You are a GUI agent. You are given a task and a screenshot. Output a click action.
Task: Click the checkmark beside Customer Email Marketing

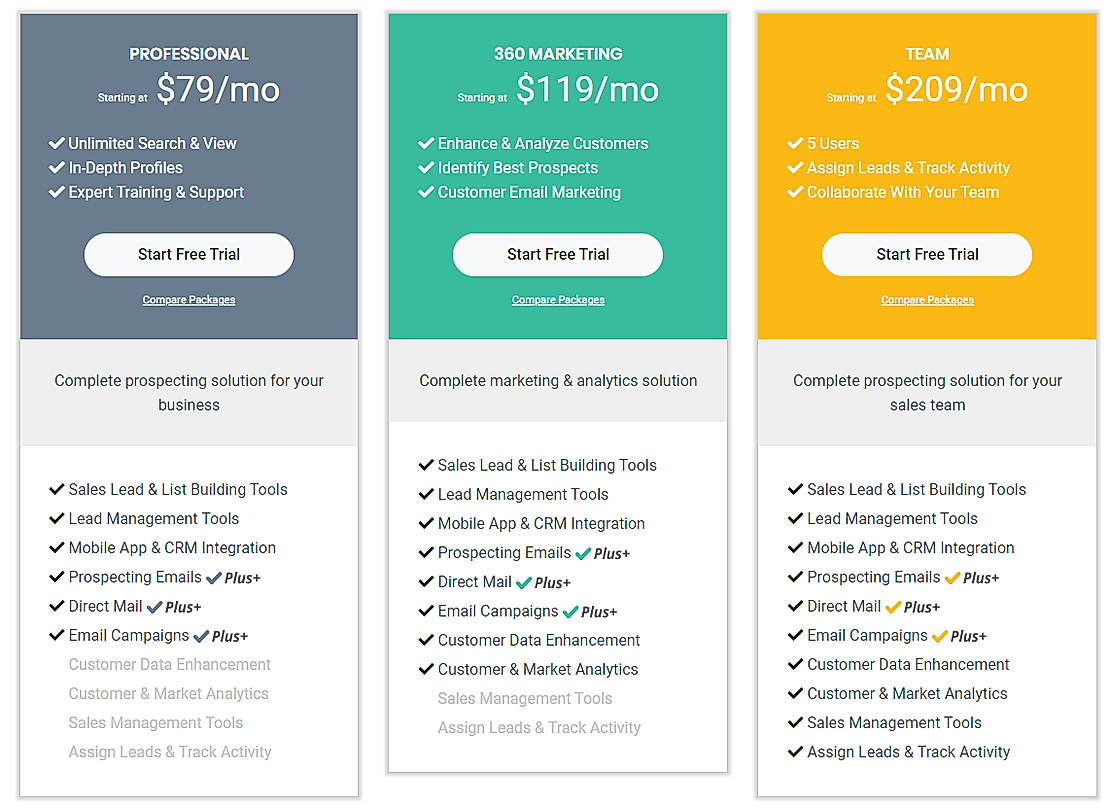[426, 192]
